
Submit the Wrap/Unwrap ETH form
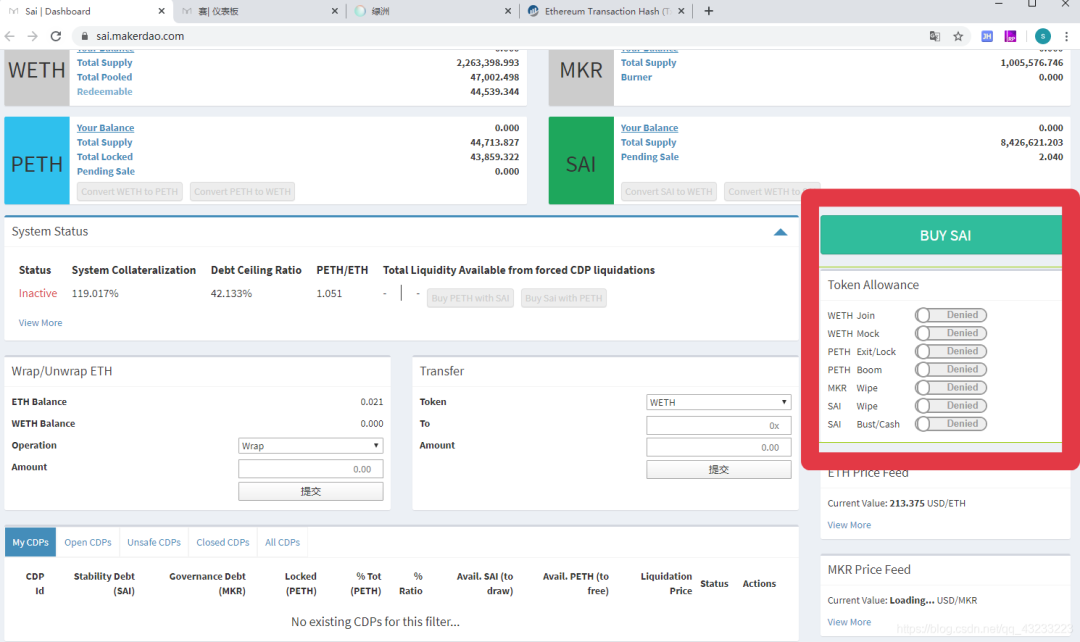311,491
